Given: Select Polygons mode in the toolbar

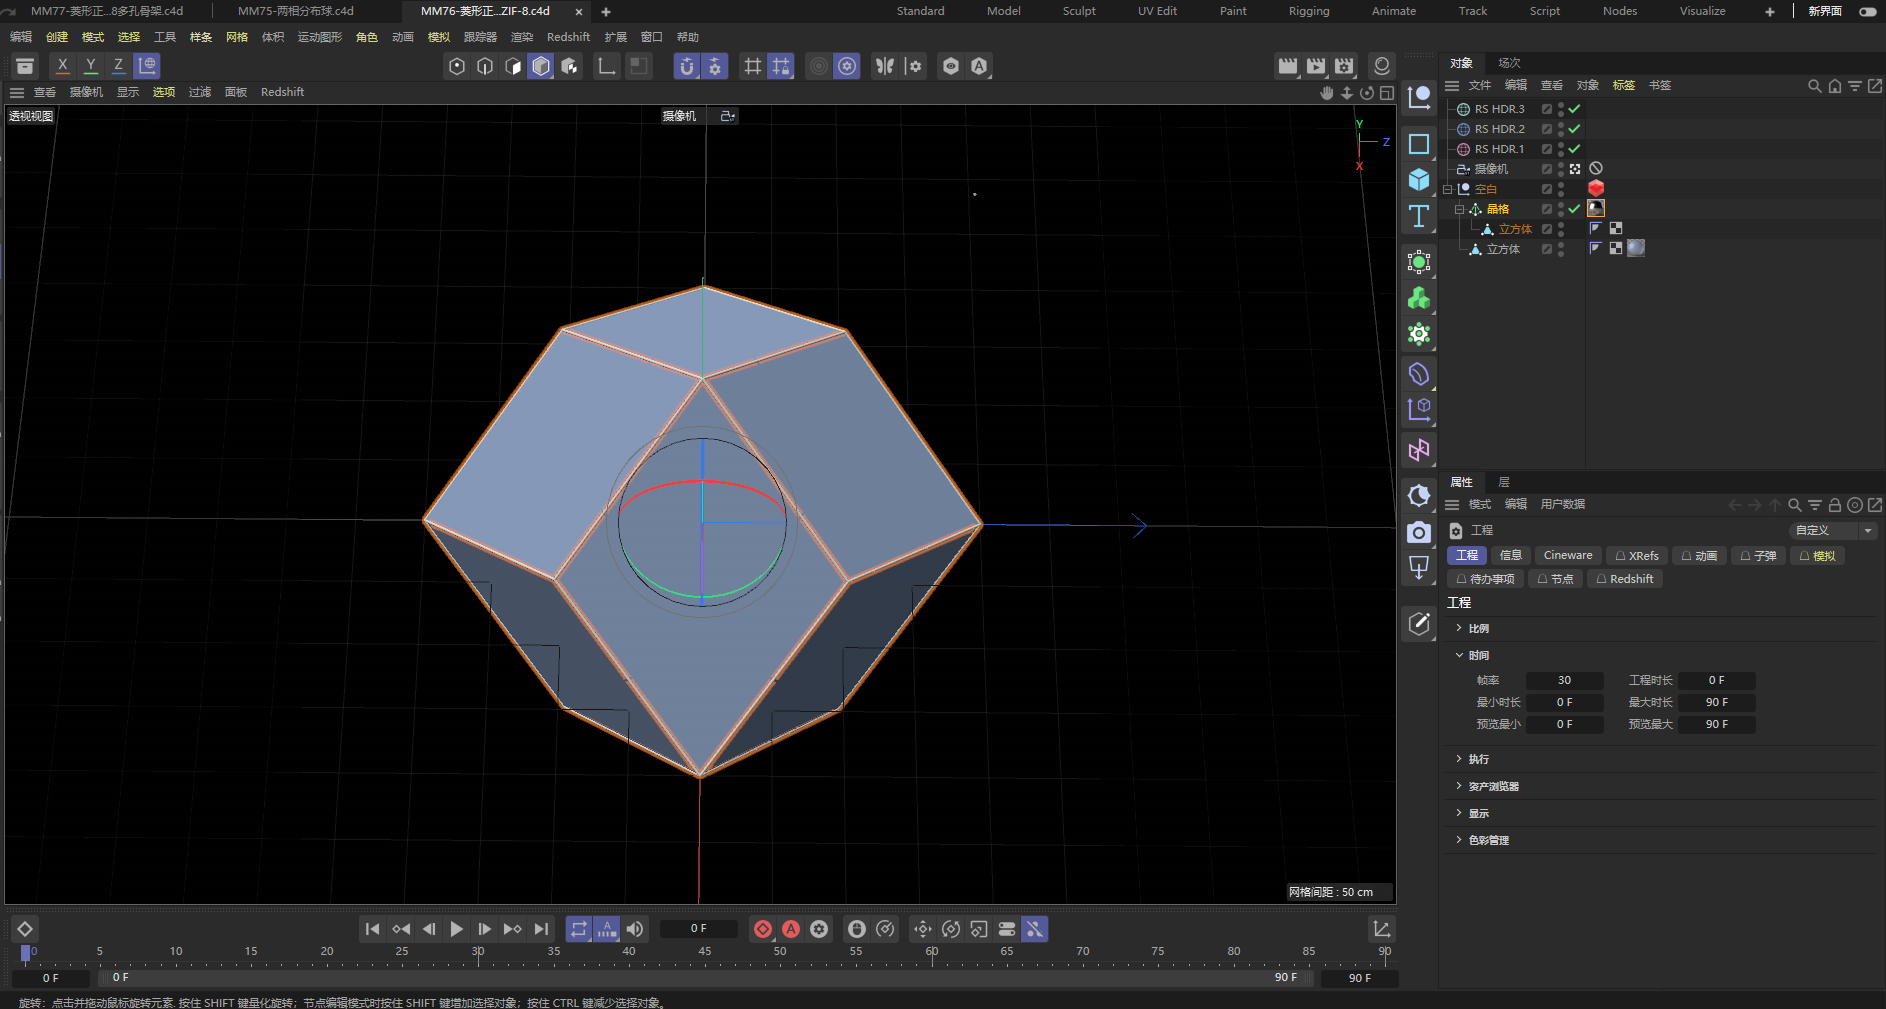Looking at the screenshot, I should click(513, 66).
